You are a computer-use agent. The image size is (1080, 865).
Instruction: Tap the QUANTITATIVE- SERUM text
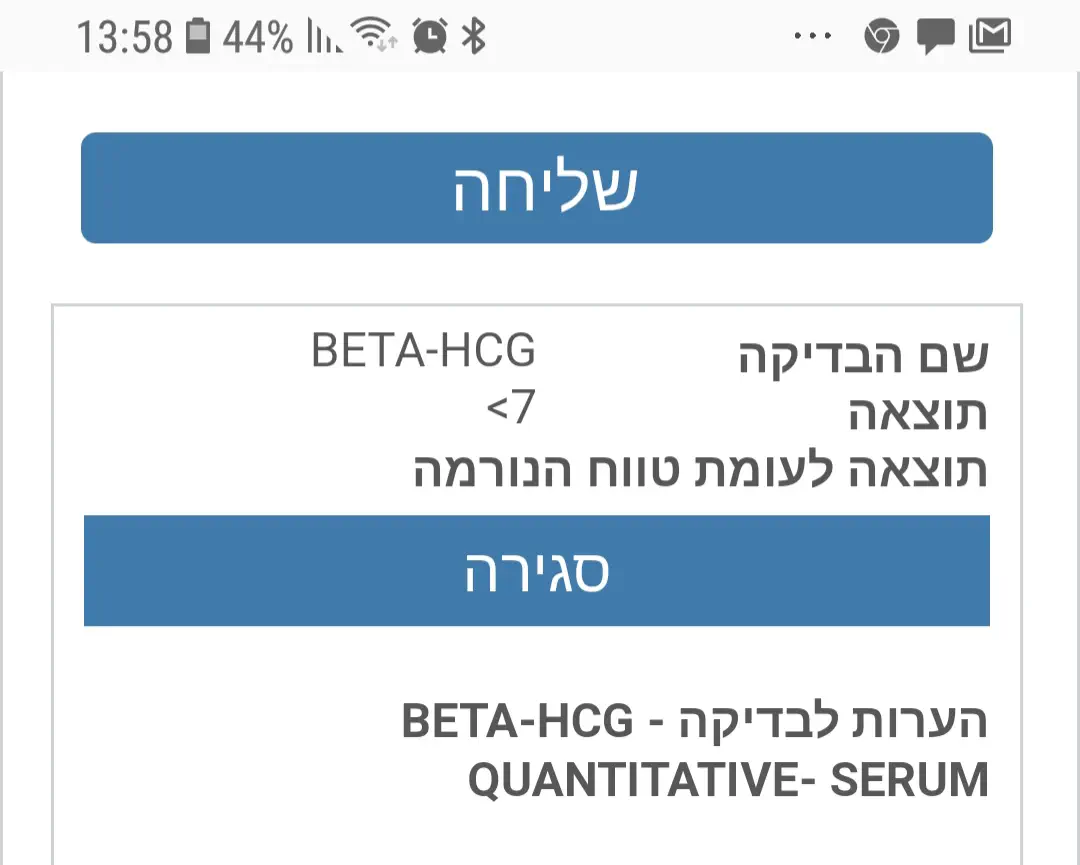(x=727, y=781)
